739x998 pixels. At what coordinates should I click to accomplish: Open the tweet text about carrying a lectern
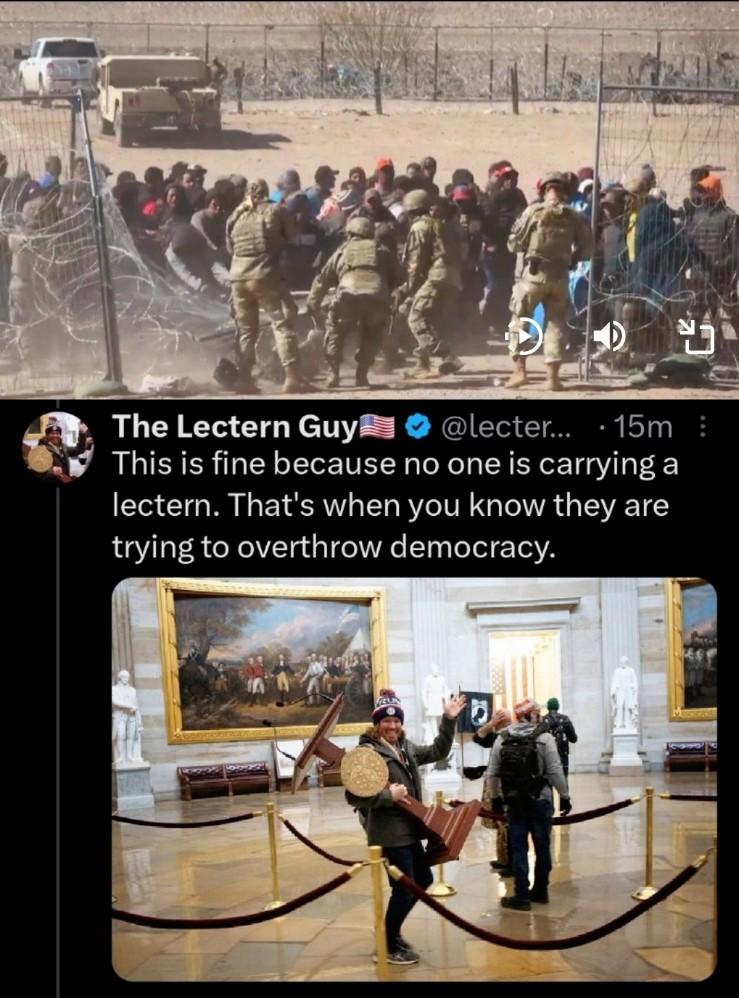395,505
